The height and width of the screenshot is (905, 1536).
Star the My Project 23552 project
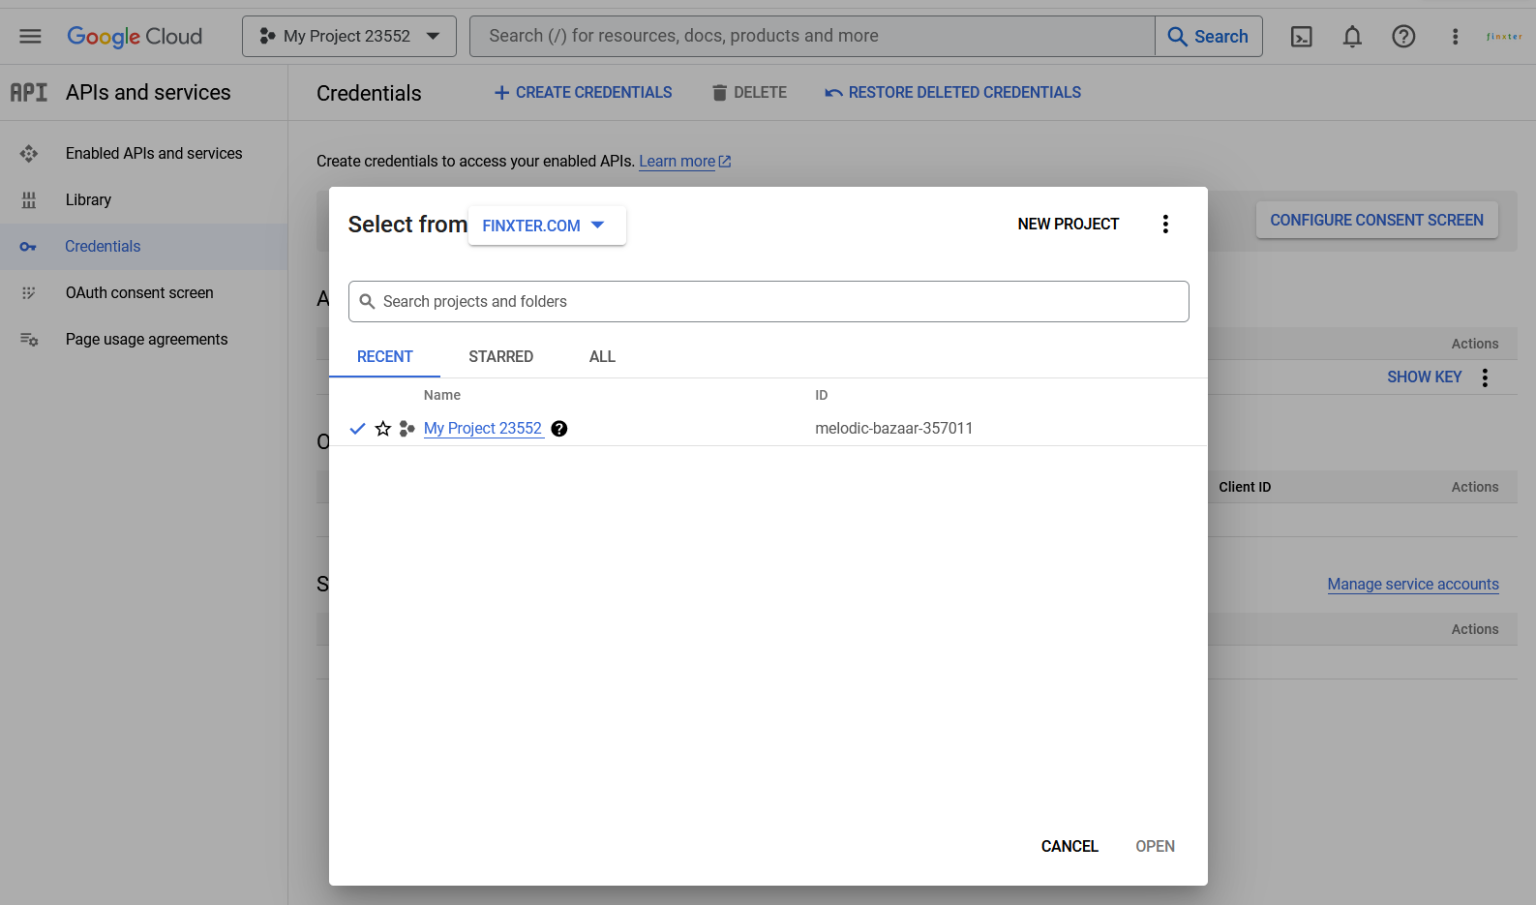pyautogui.click(x=383, y=428)
